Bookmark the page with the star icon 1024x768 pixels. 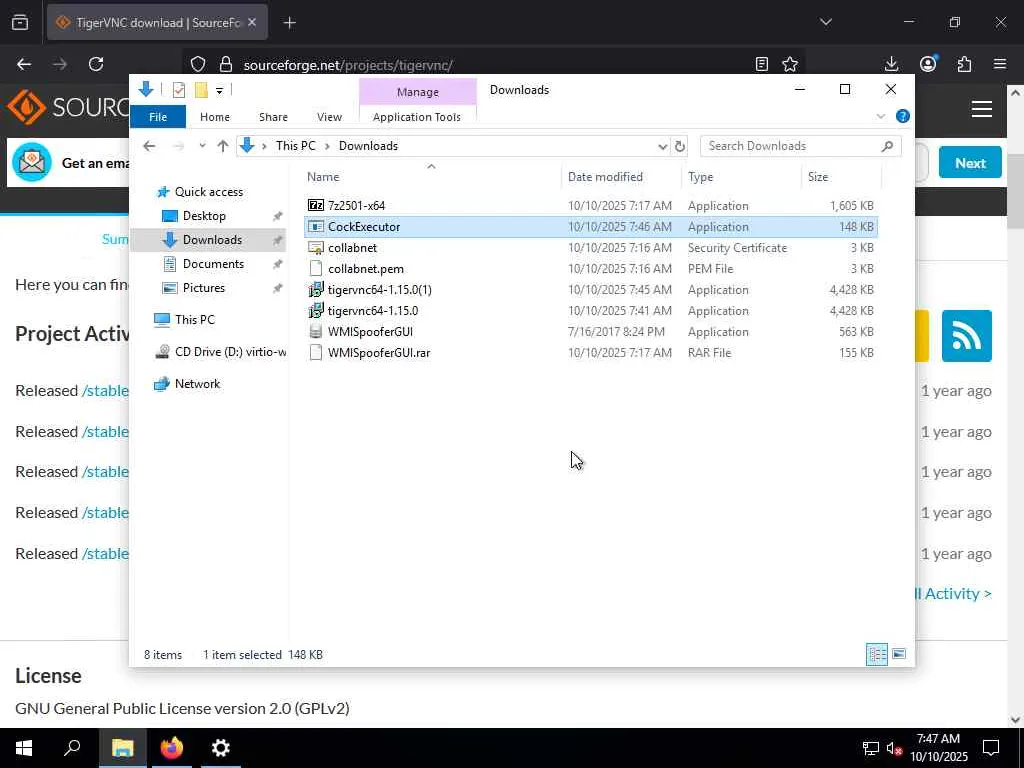[x=790, y=64]
